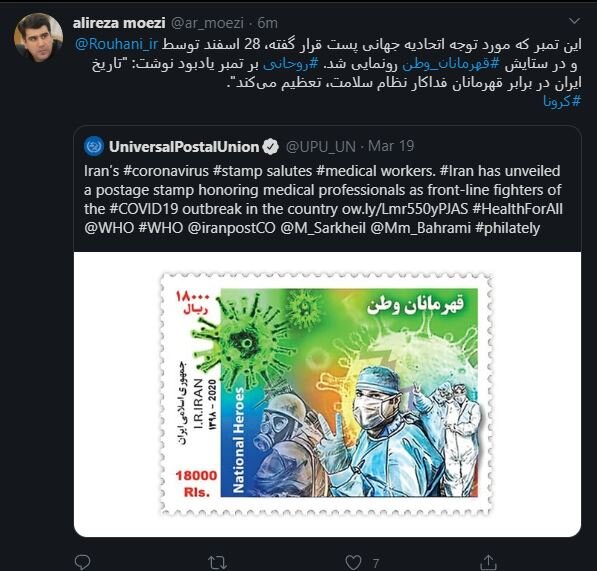Open the Mar 19 quoted tweet date
The height and width of the screenshot is (571, 597).
(x=391, y=147)
